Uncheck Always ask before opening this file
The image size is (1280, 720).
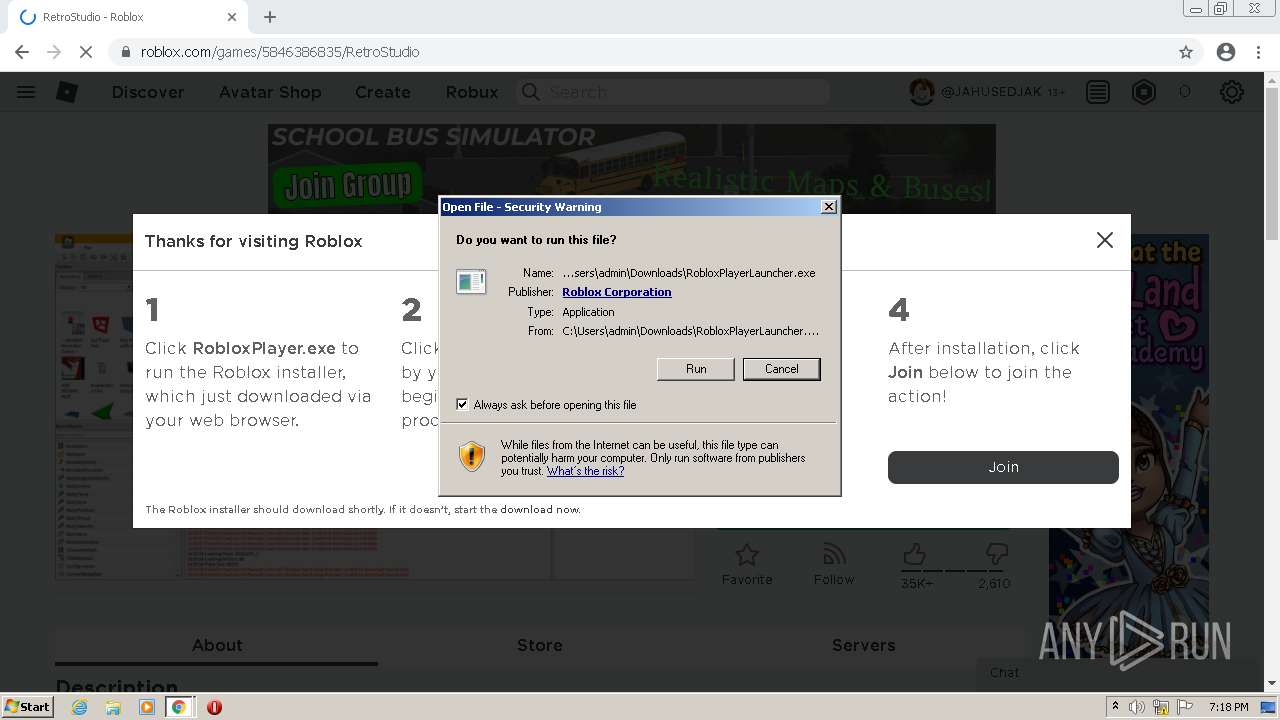click(x=462, y=404)
